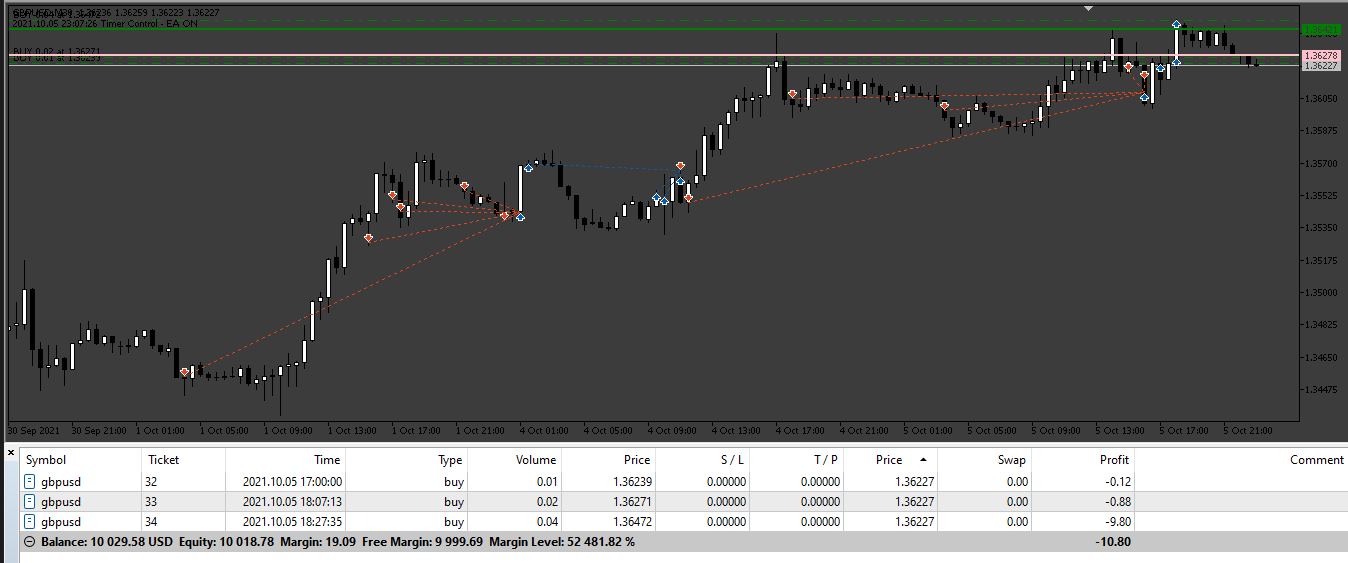This screenshot has width=1348, height=563.
Task: Sort orders by the Type column header
Action: click(x=450, y=460)
